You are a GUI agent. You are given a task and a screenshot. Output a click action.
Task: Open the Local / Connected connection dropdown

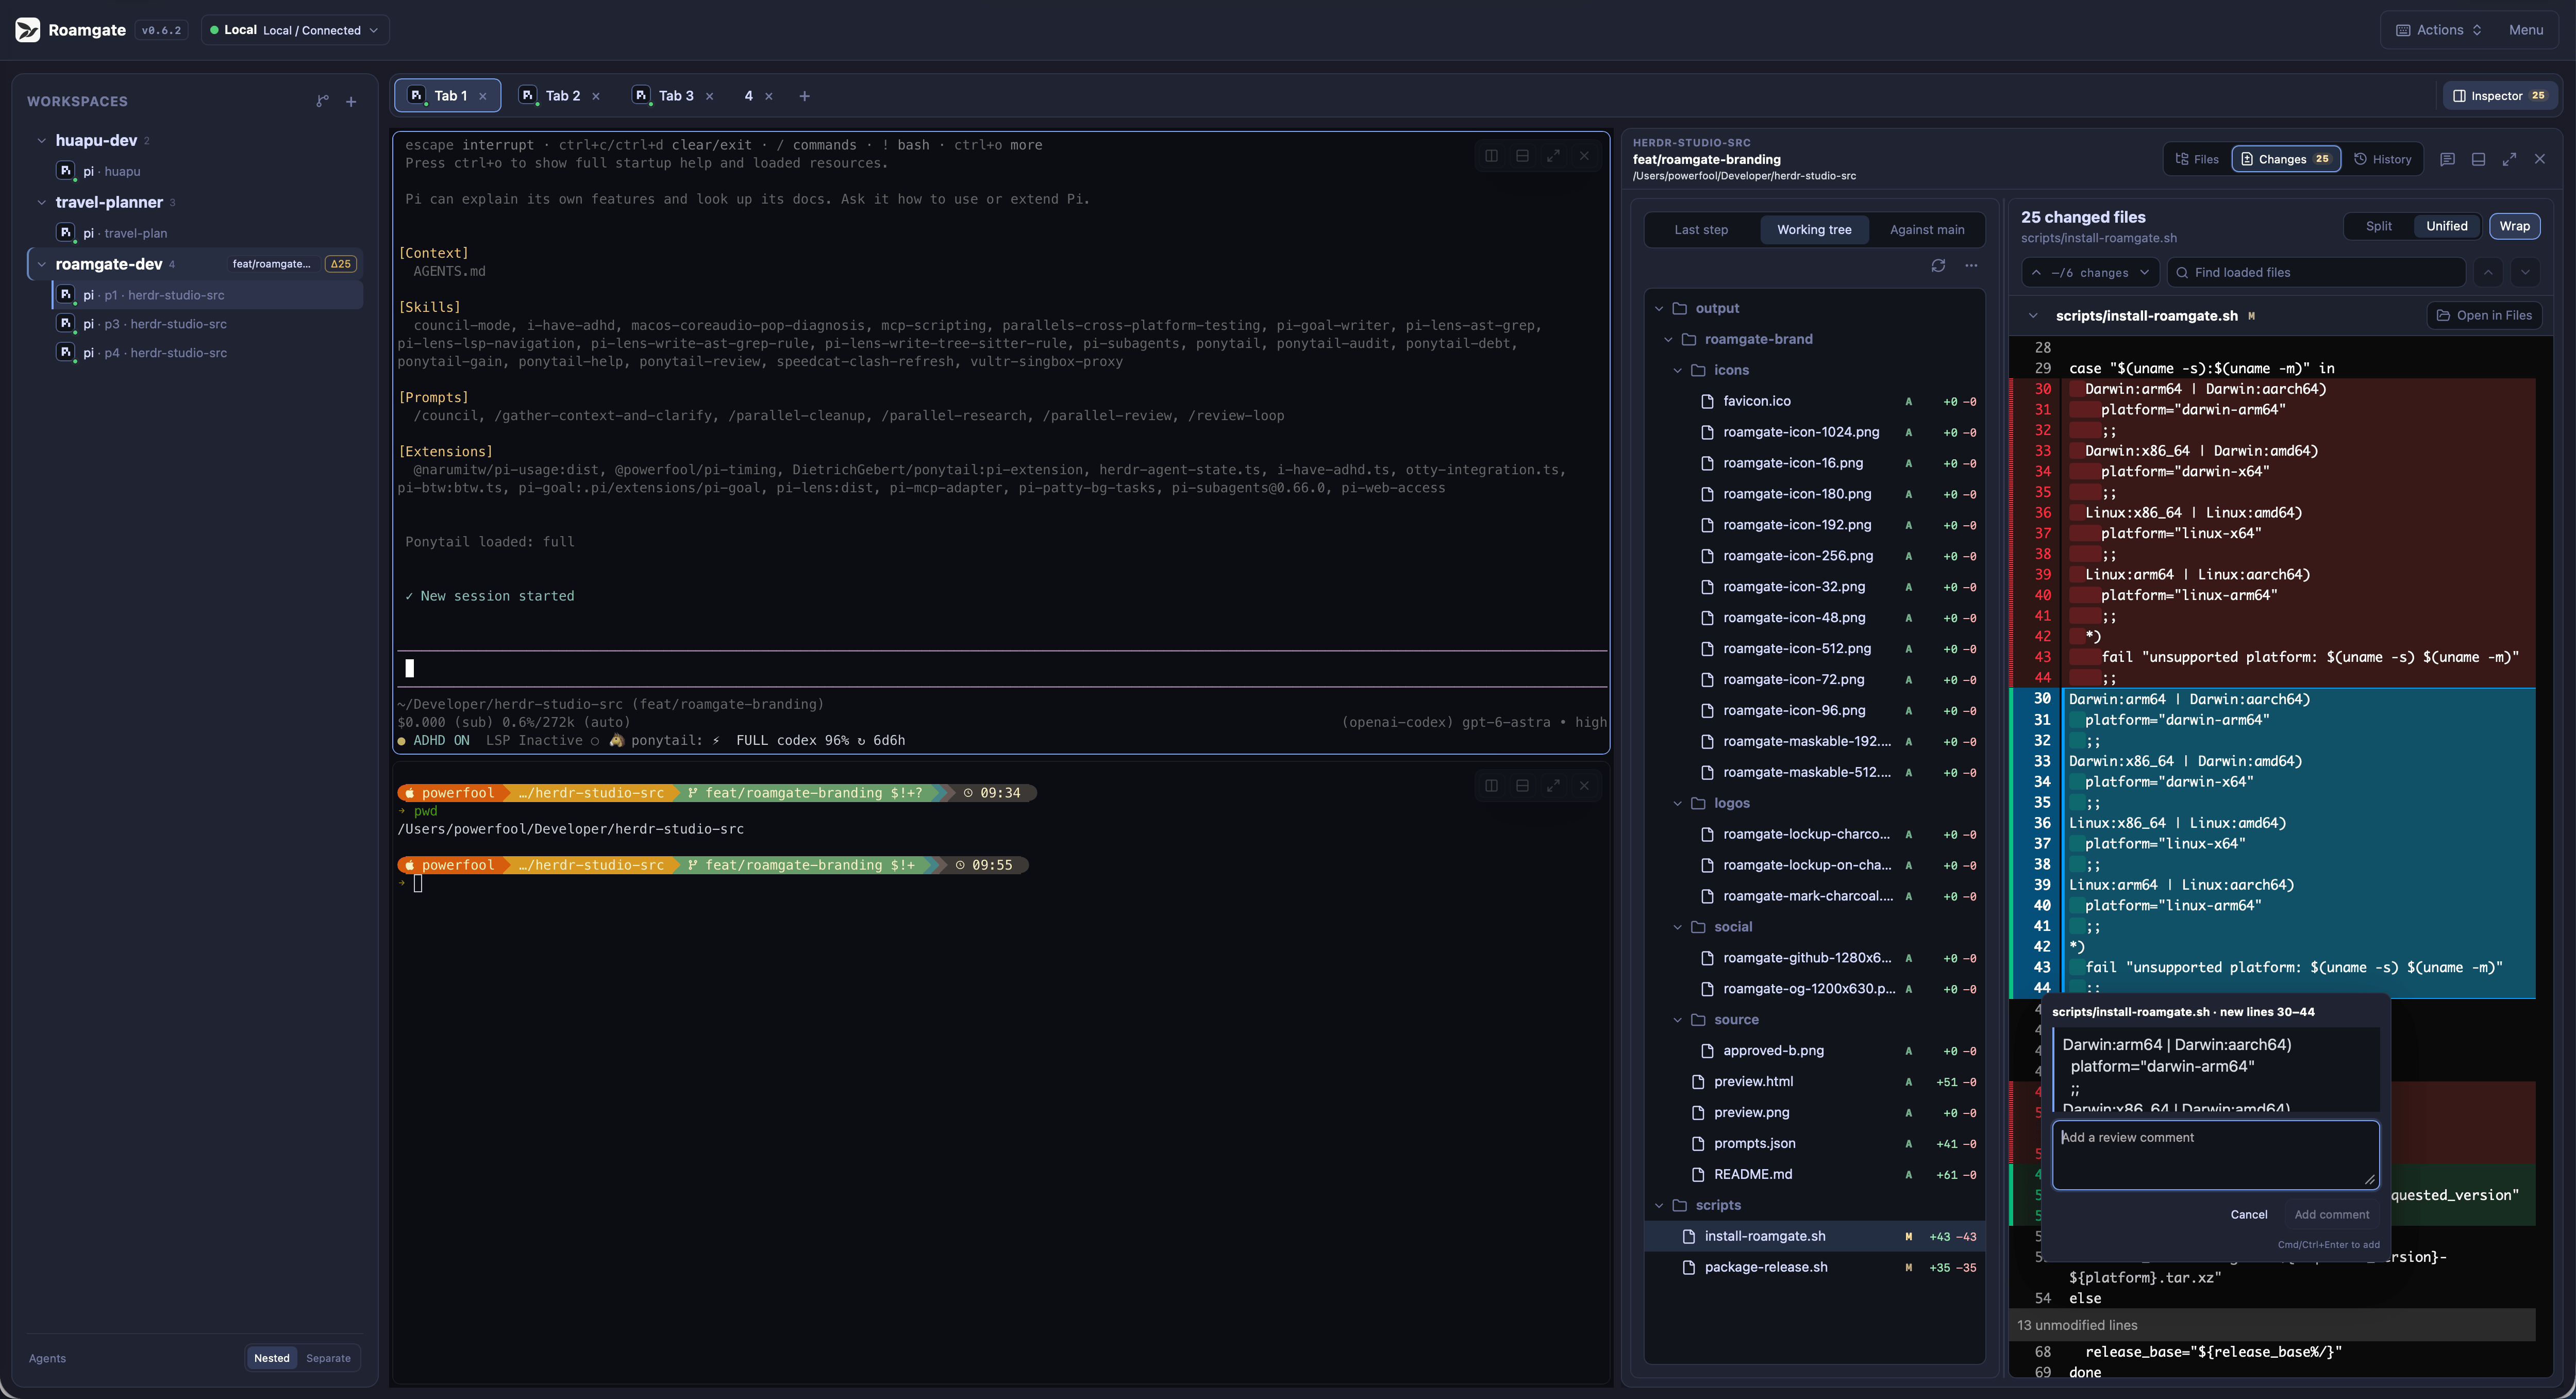click(295, 30)
